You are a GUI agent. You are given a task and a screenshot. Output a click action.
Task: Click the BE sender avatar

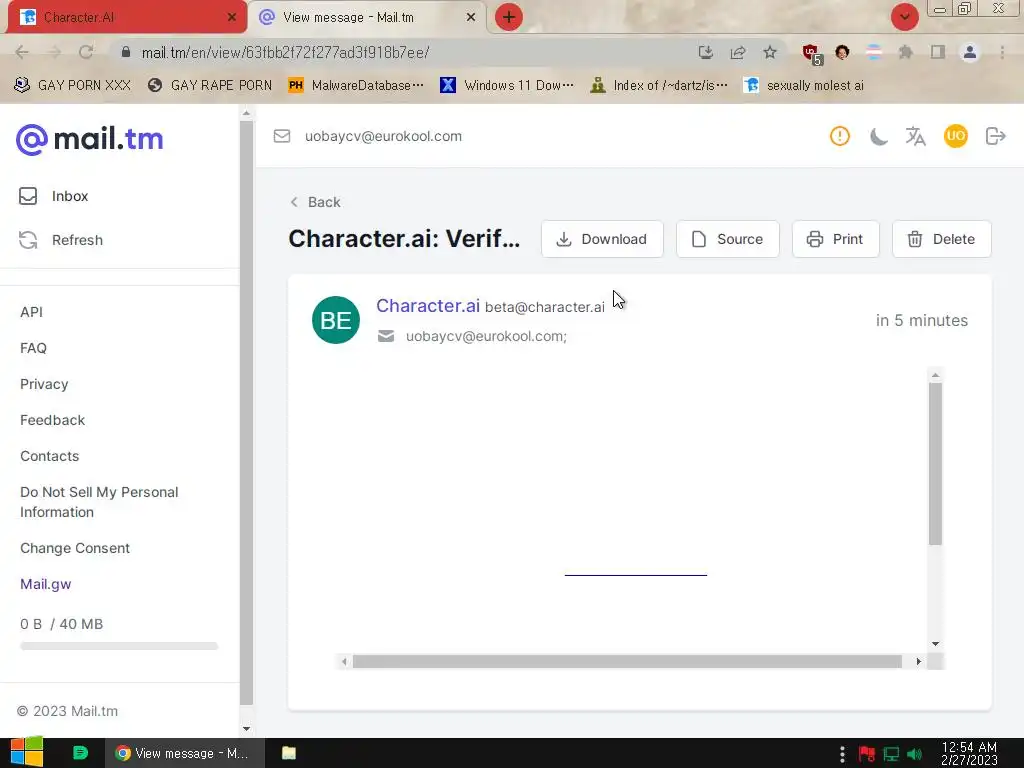tap(336, 320)
